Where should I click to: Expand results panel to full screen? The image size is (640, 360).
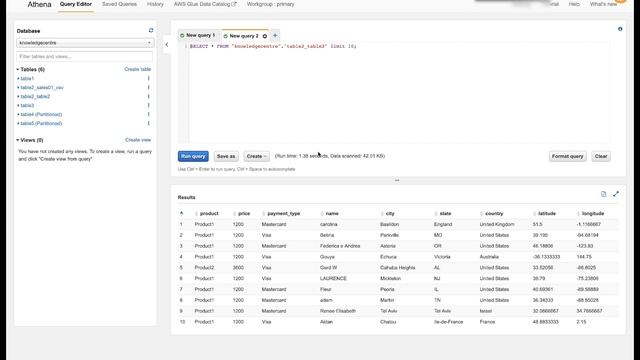616,194
